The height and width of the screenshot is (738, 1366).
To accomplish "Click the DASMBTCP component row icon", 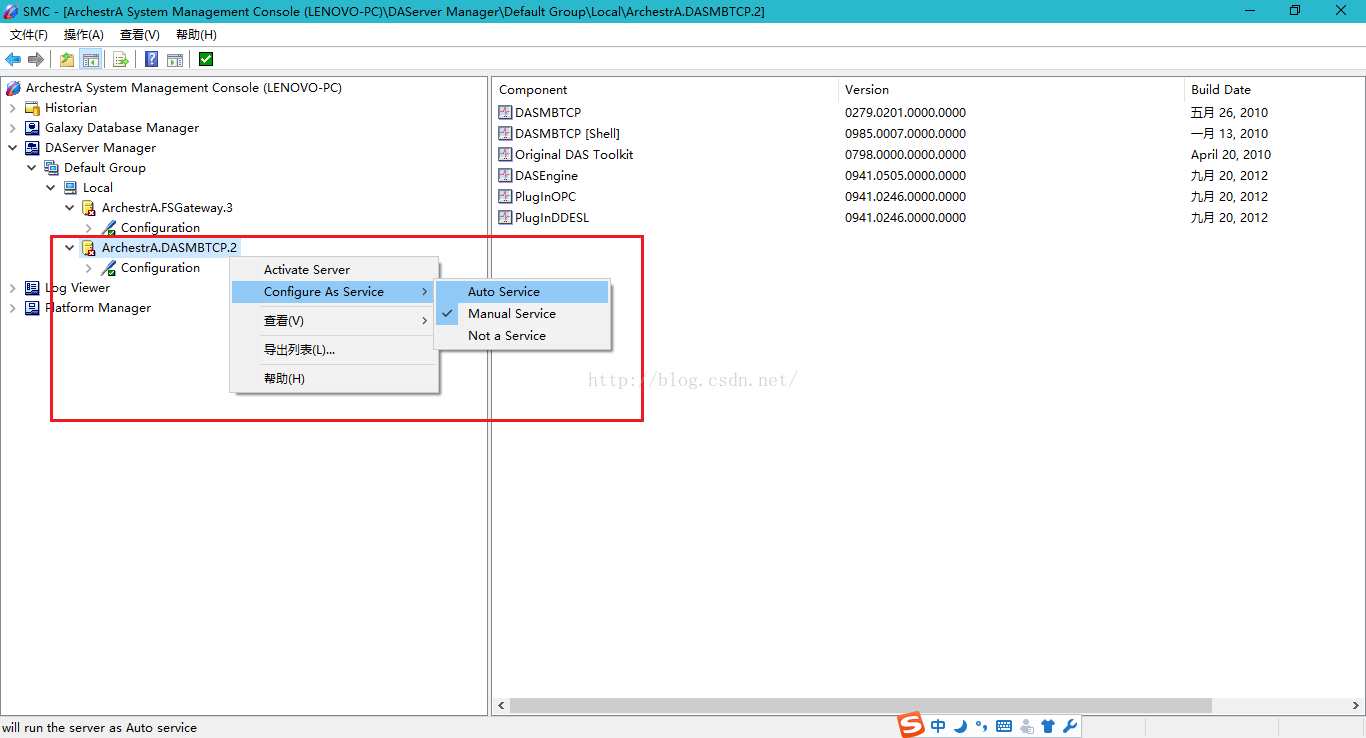I will [x=505, y=113].
